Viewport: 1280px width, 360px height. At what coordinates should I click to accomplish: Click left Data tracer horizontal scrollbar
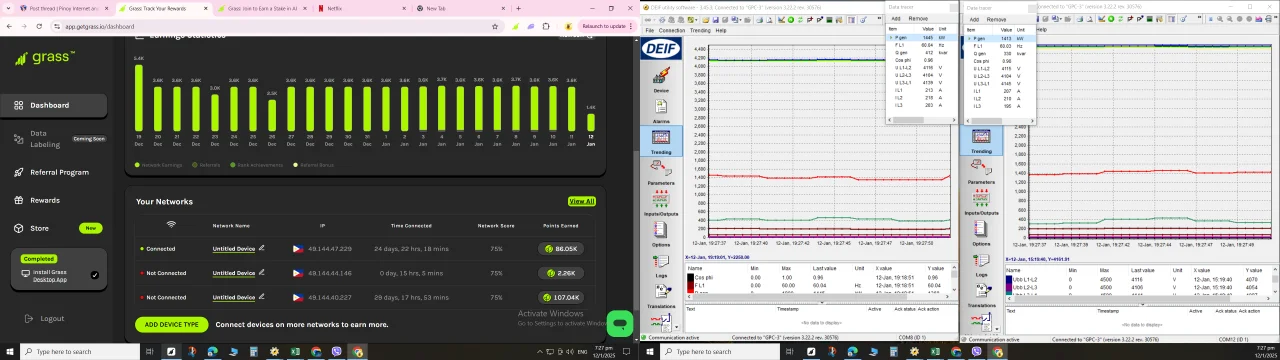pyautogui.click(x=920, y=119)
